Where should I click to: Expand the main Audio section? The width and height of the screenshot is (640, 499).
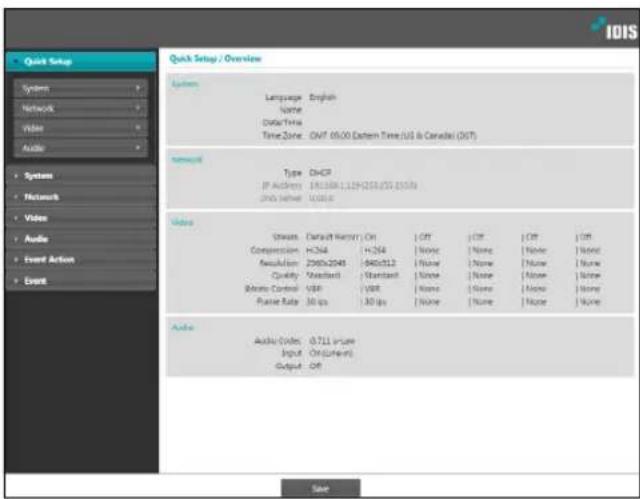tap(81, 239)
